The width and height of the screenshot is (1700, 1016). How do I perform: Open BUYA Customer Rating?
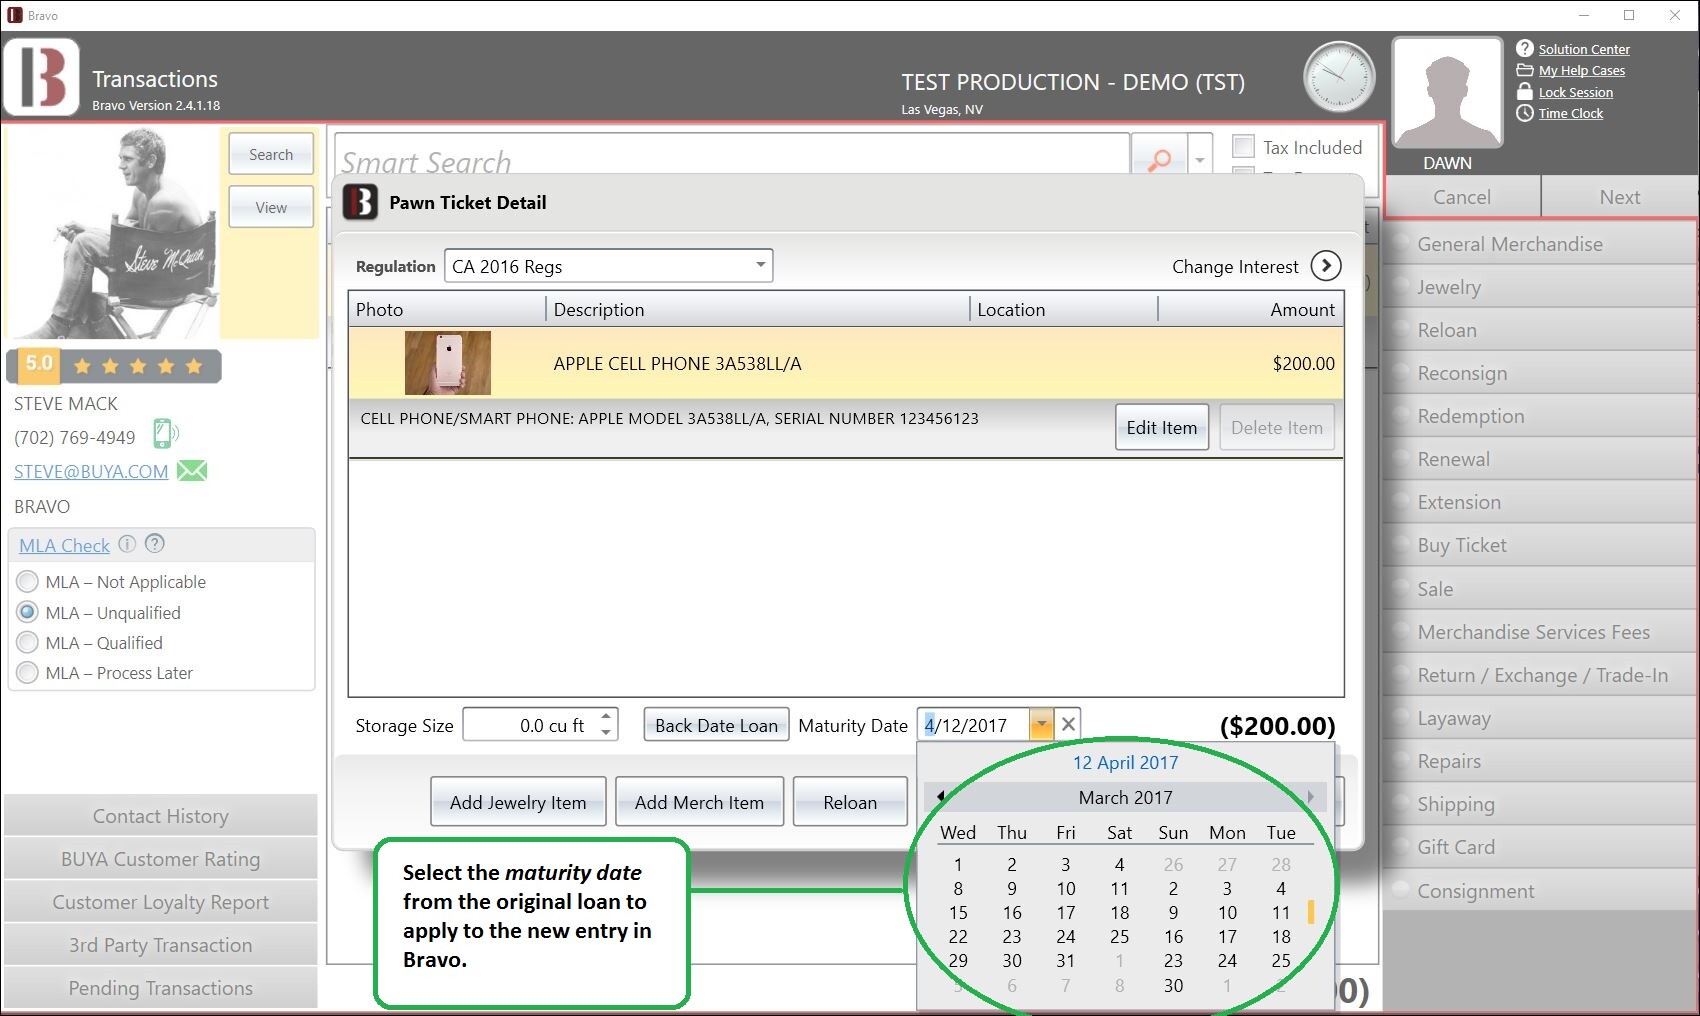161,859
